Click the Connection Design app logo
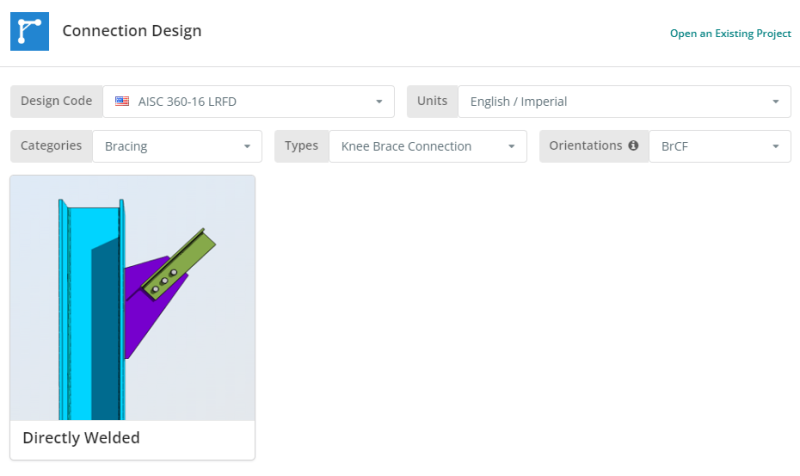The height and width of the screenshot is (476, 800). click(29, 31)
